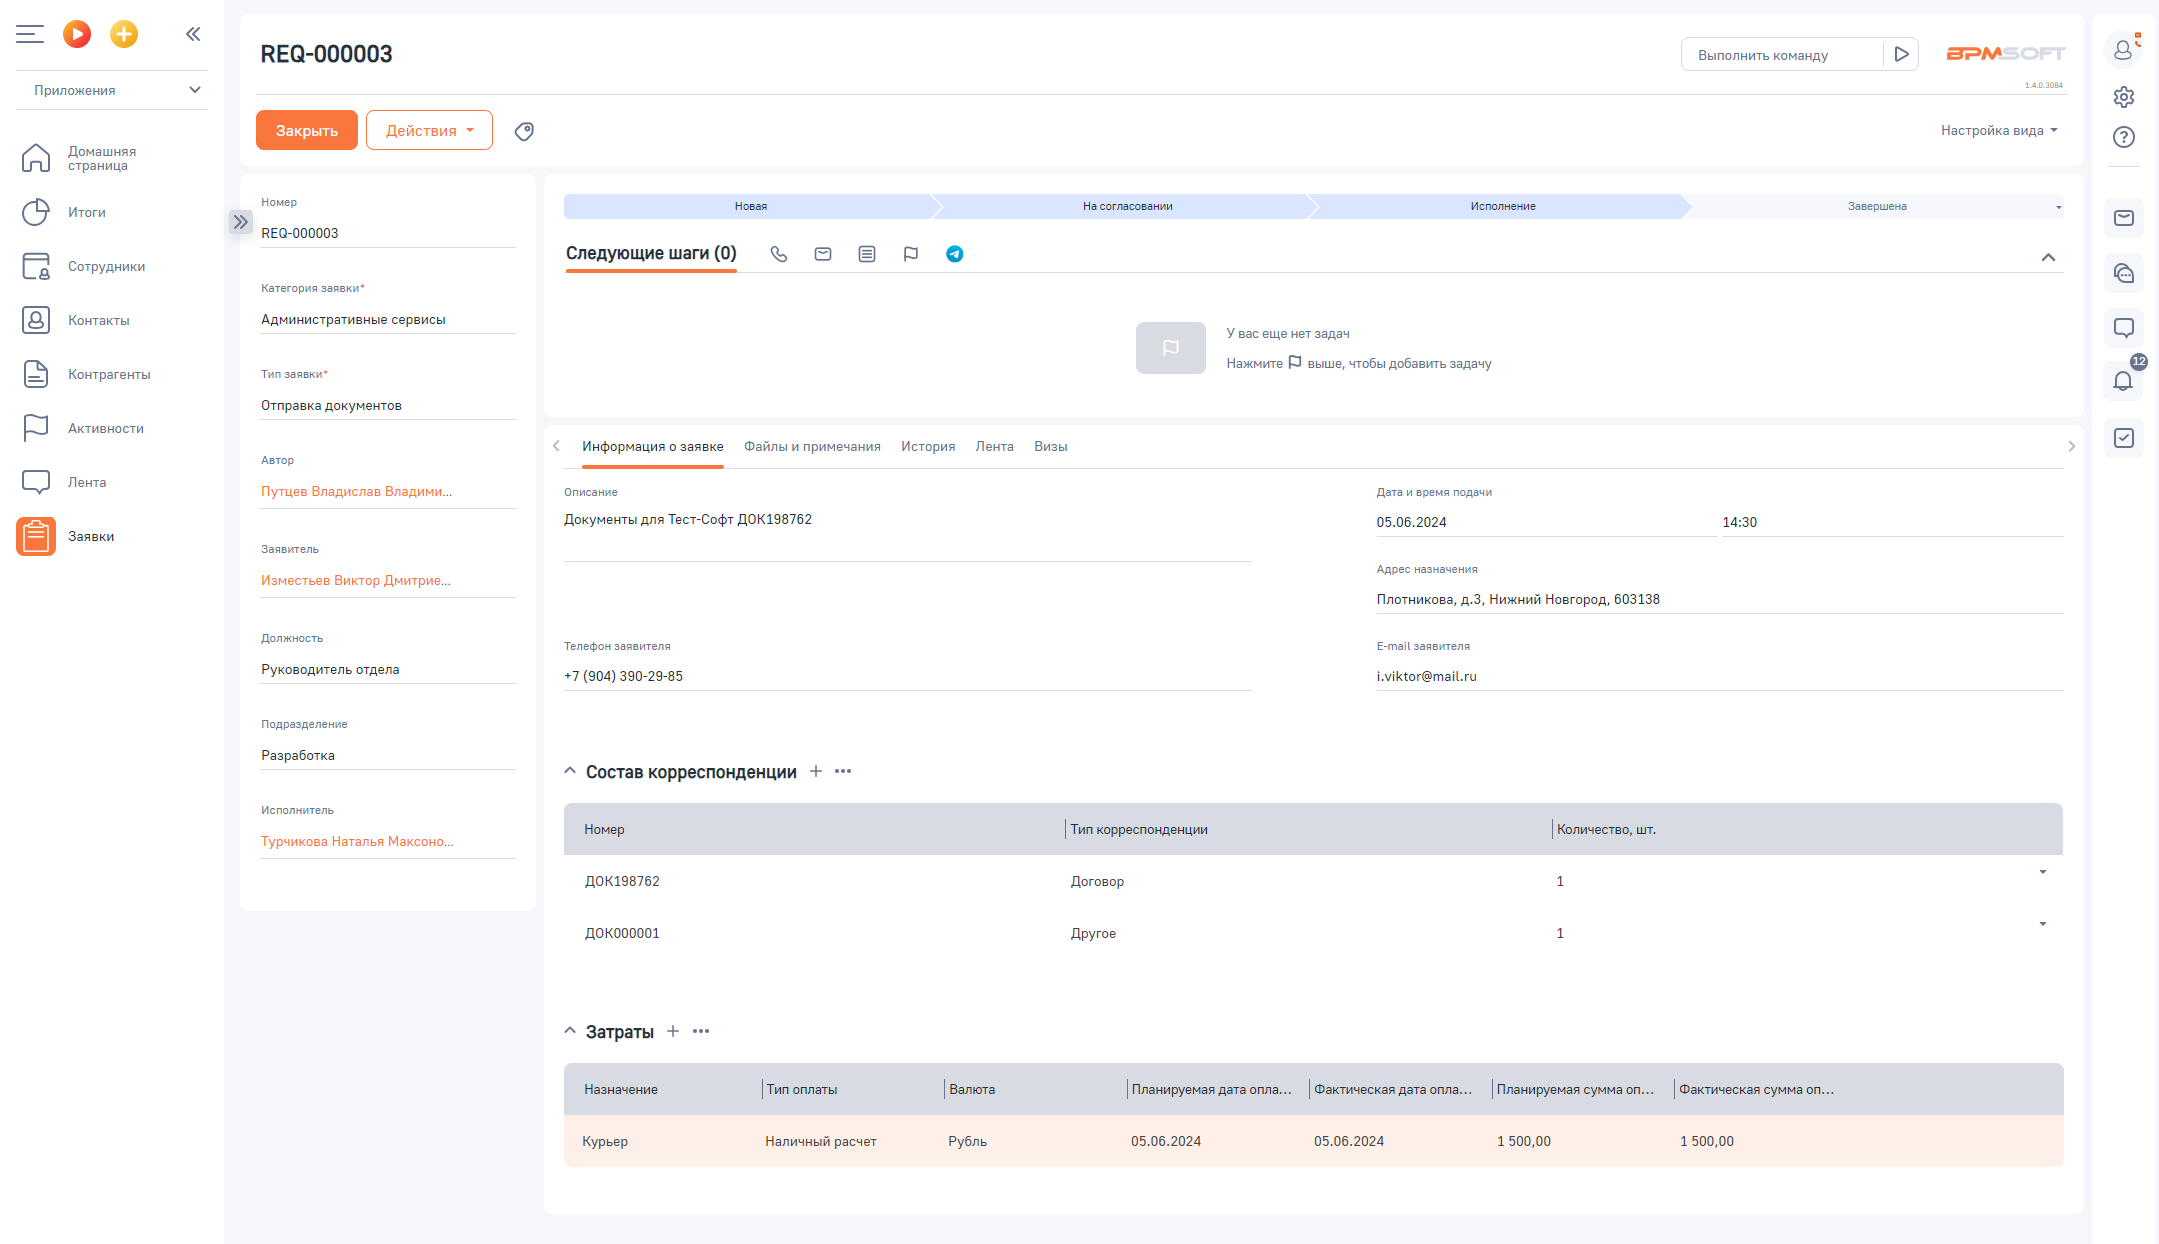Collapse the Следующие шаги panel
This screenshot has height=1244, width=2159.
point(2048,257)
